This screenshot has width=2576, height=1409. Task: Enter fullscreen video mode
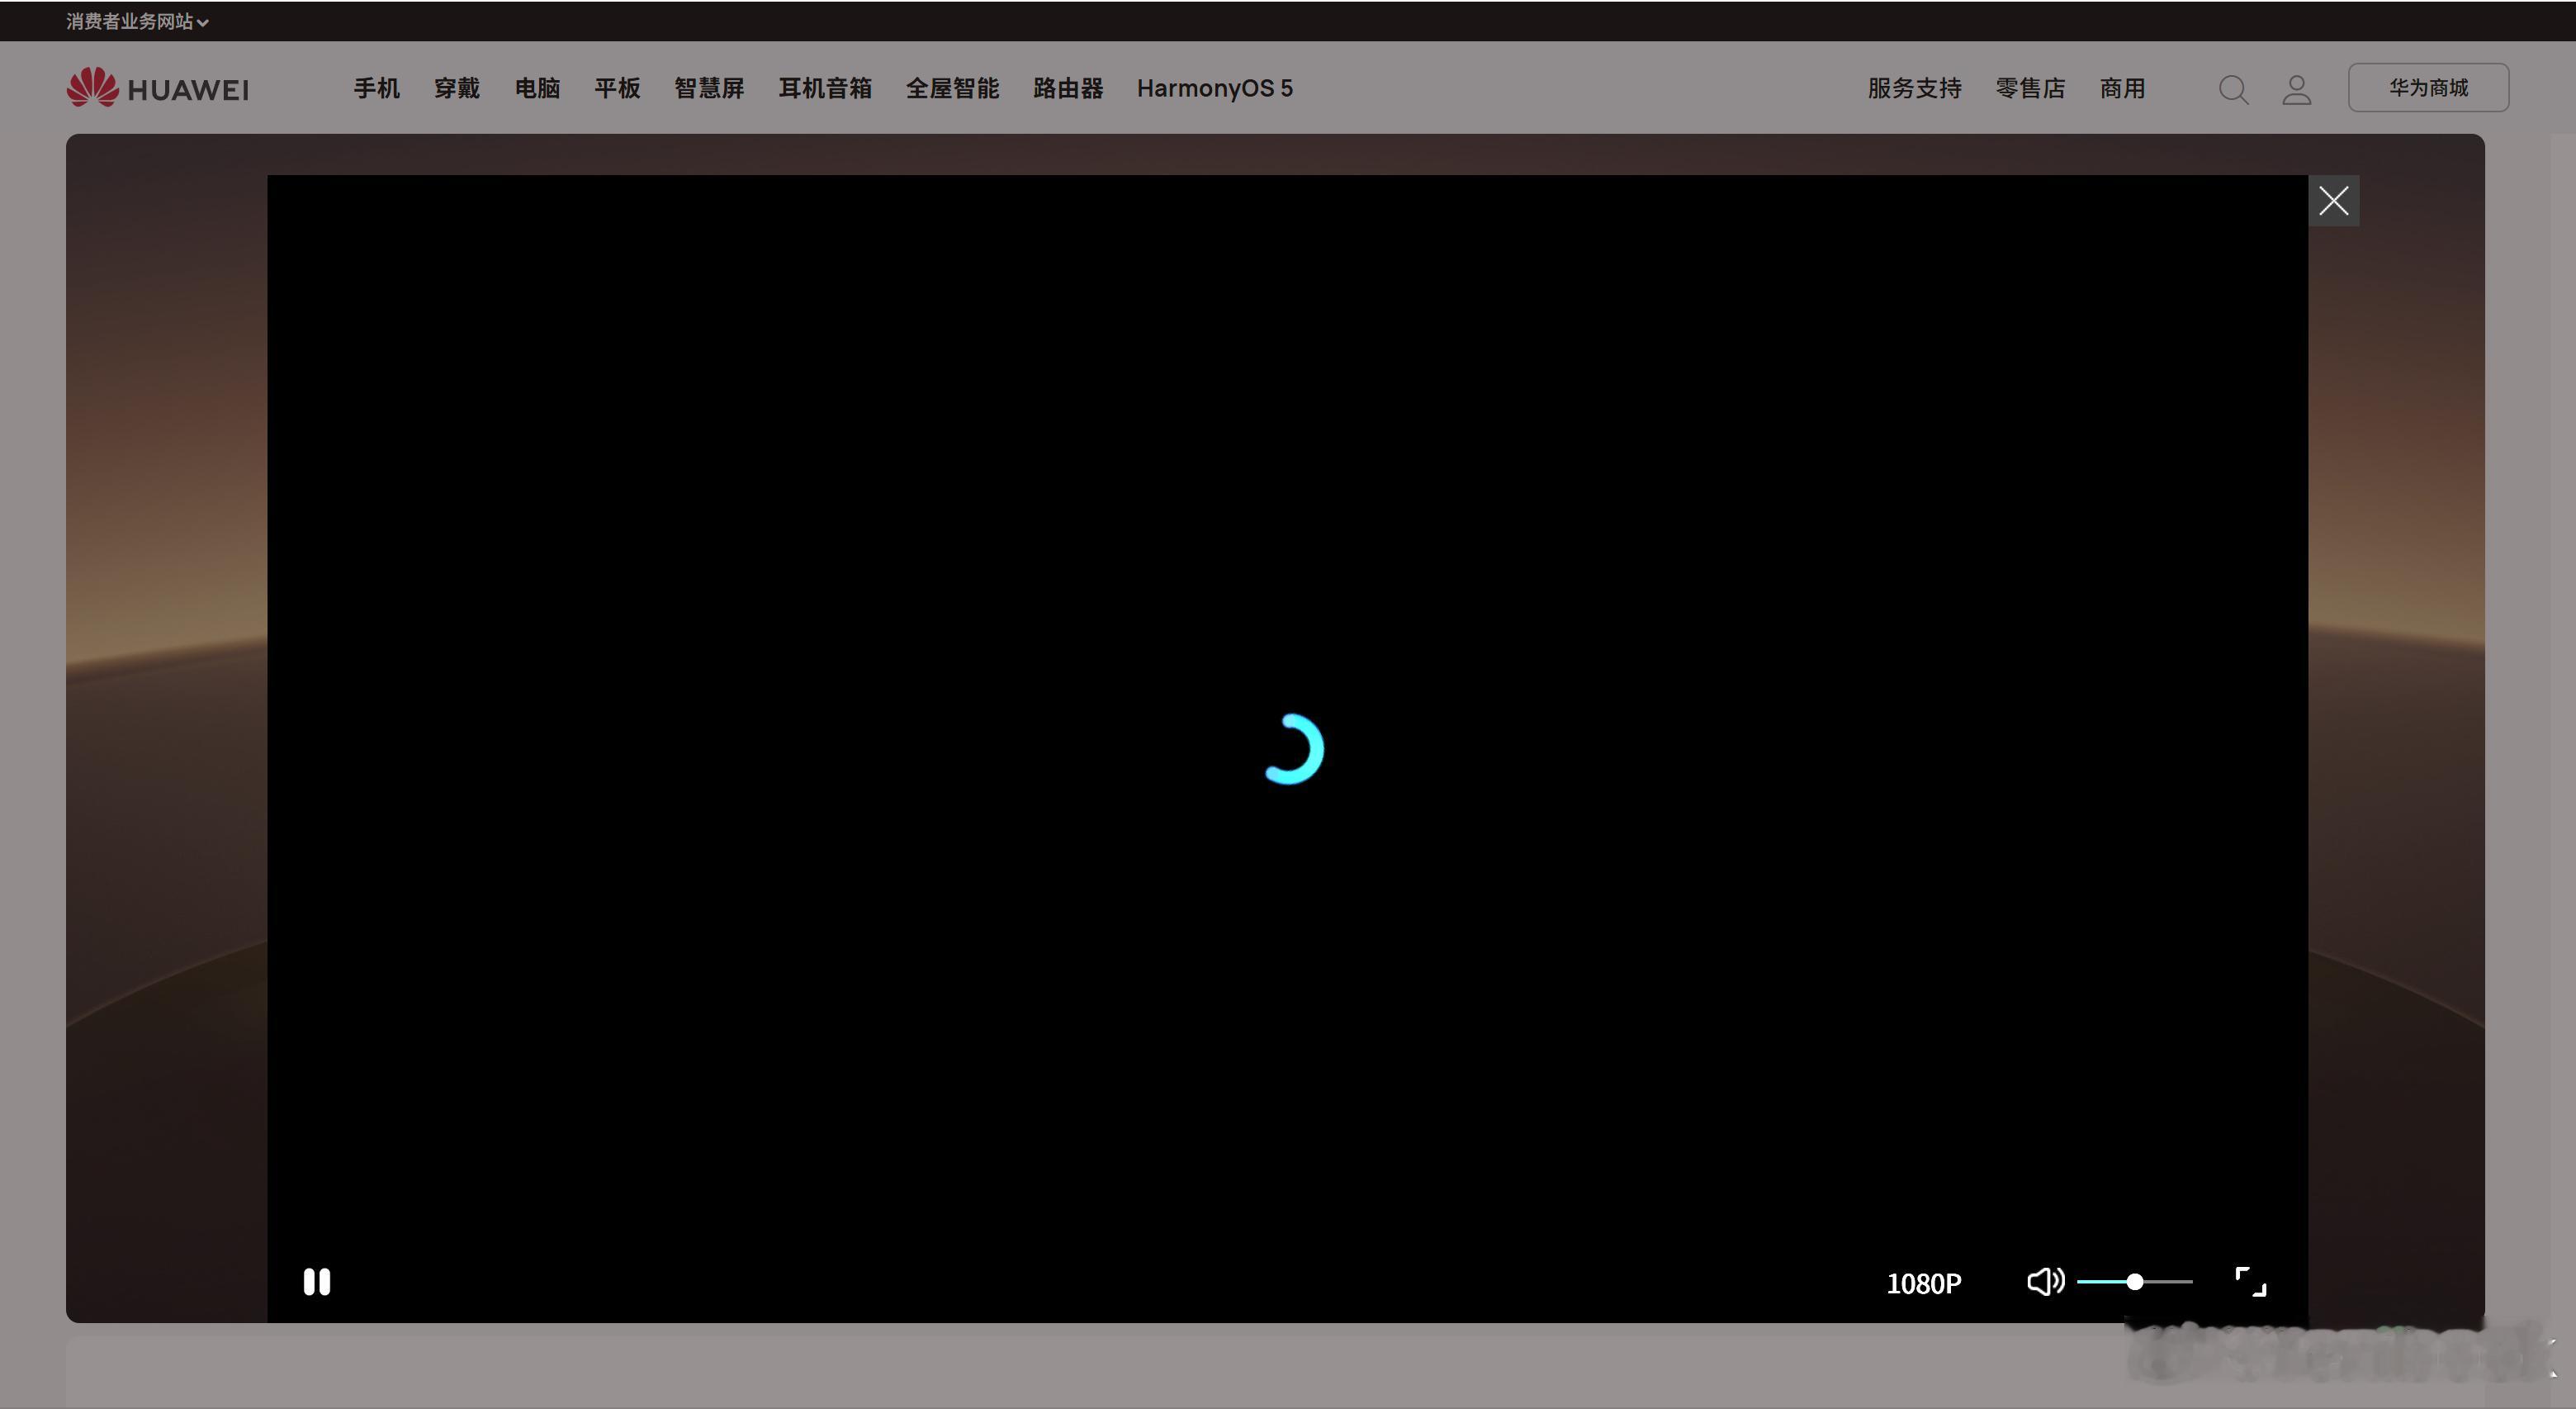click(2251, 1281)
